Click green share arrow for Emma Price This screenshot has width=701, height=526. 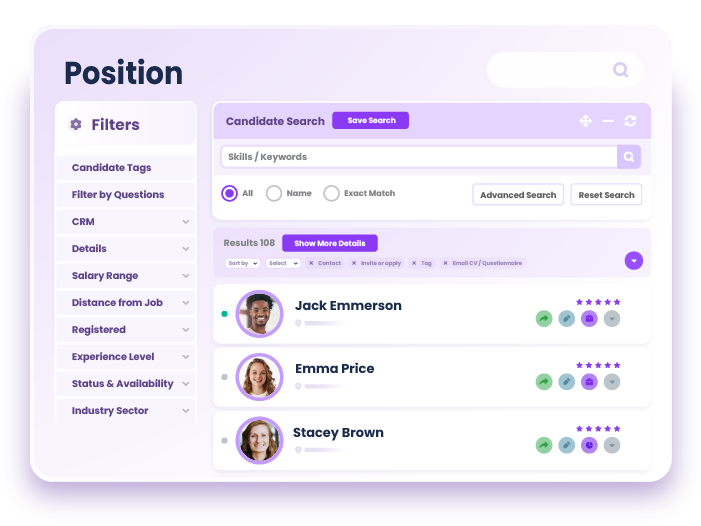pos(544,382)
